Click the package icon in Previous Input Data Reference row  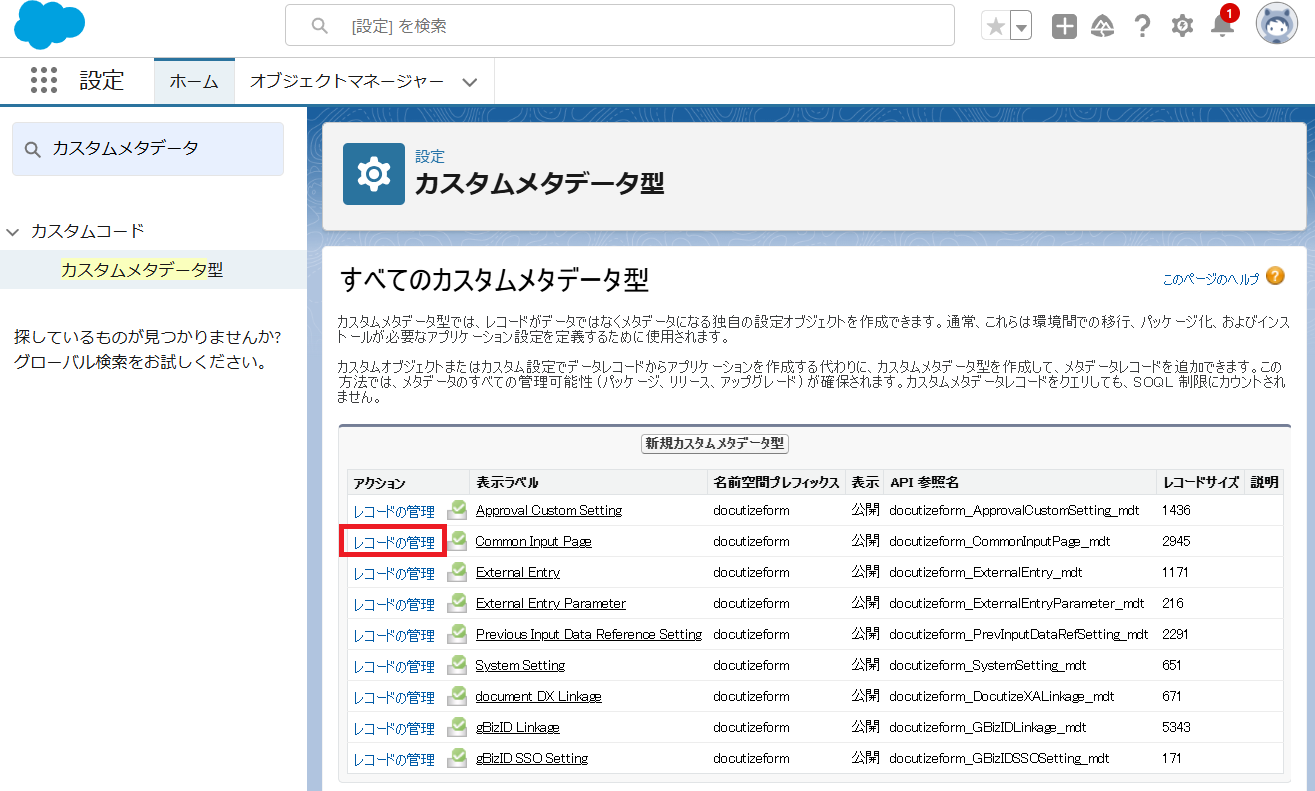[457, 634]
